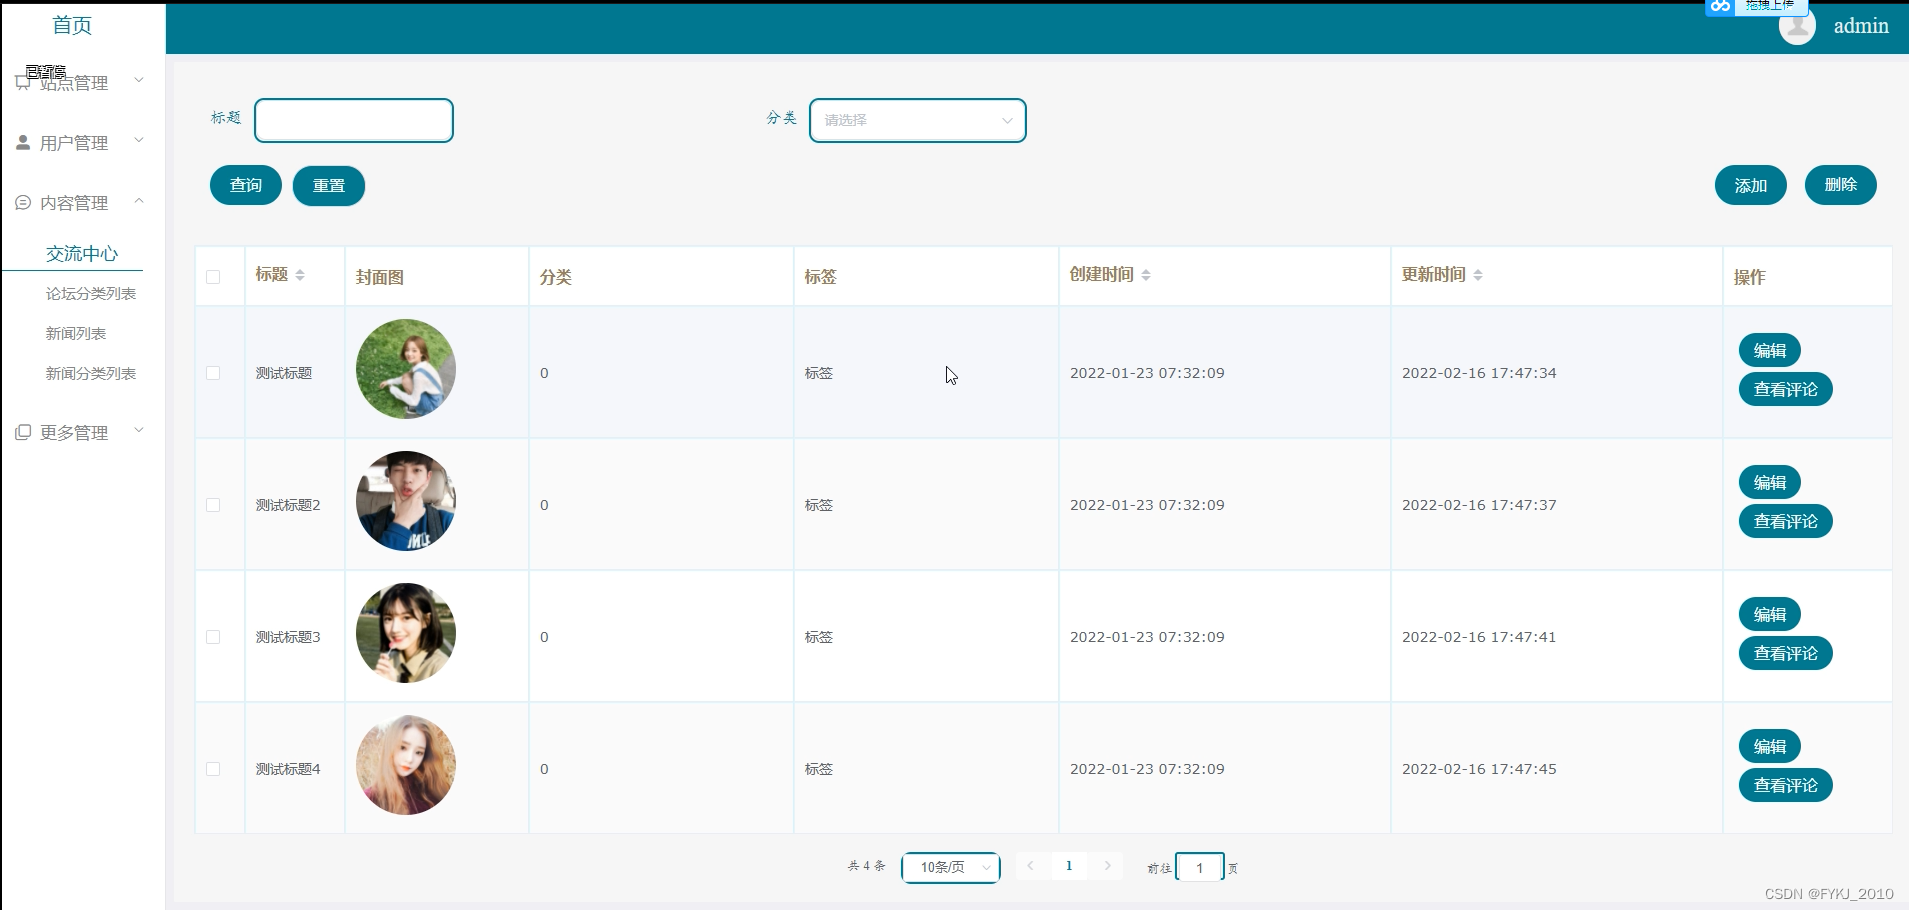Image resolution: width=1909 pixels, height=910 pixels.
Task: Collapse the 内容管理 menu chevron
Action: click(x=139, y=201)
